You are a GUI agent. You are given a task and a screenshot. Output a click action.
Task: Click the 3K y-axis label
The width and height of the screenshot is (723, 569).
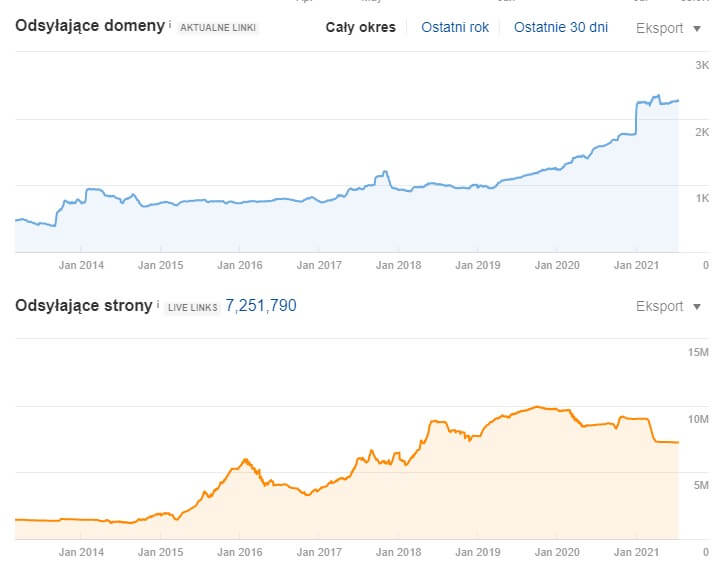701,65
